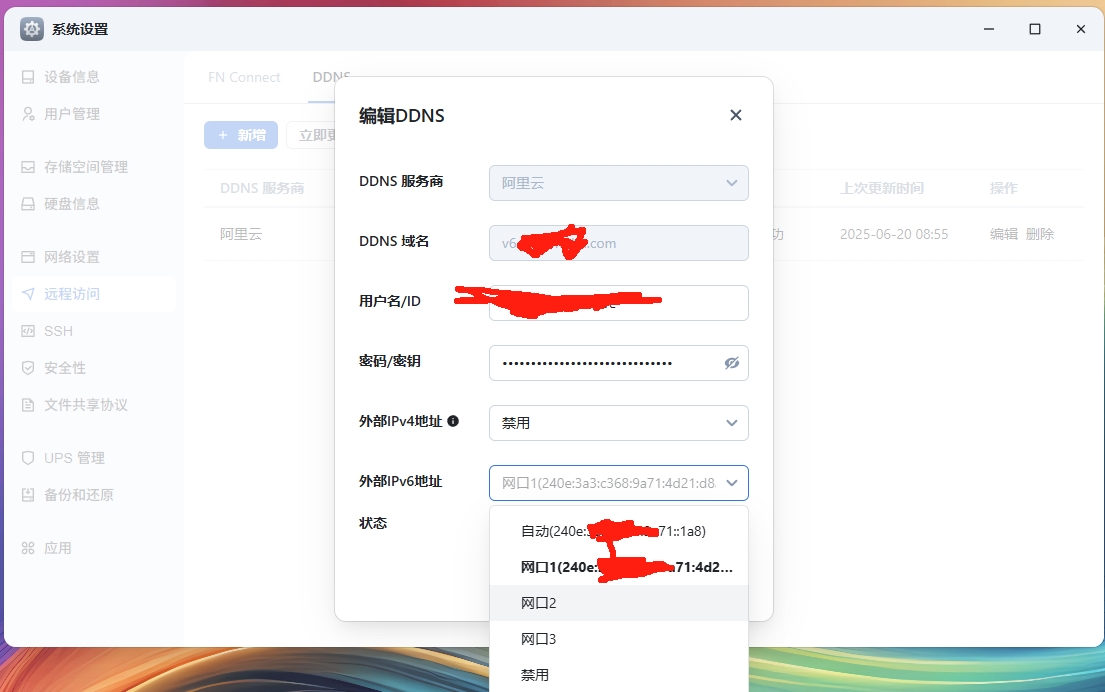1105x692 pixels.
Task: Select the 自动 IPv6 option
Action: point(619,531)
